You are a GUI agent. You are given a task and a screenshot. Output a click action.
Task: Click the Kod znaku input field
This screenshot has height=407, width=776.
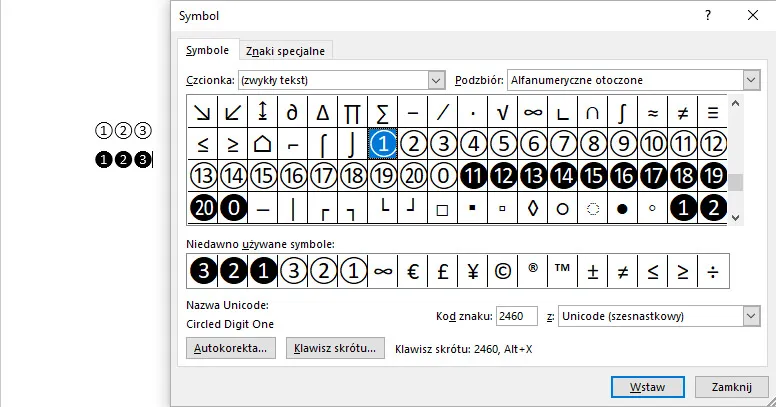(516, 316)
